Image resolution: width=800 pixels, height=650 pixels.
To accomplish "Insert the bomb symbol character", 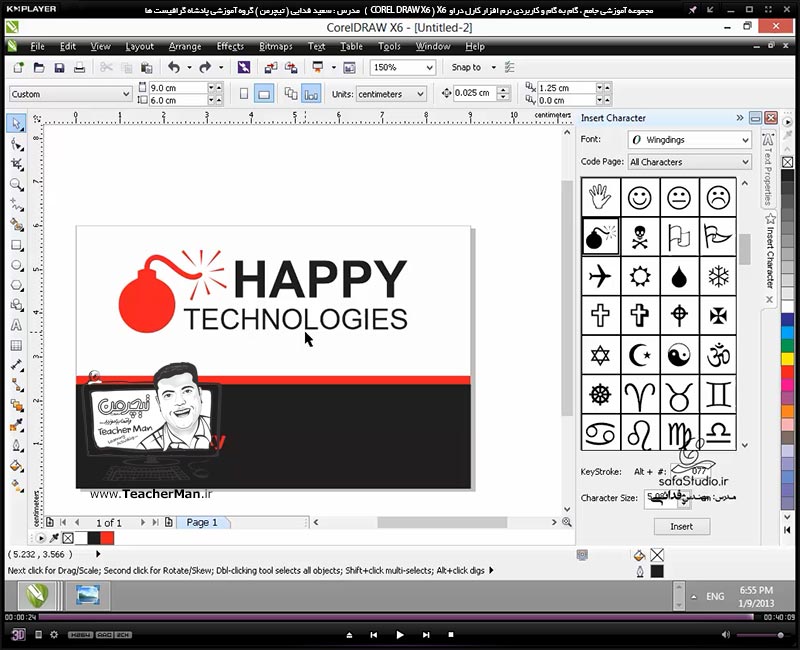I will (600, 236).
